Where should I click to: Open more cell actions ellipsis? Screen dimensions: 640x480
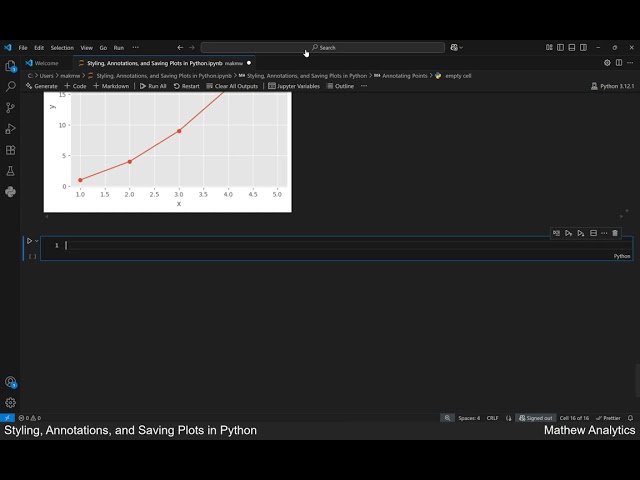point(604,233)
